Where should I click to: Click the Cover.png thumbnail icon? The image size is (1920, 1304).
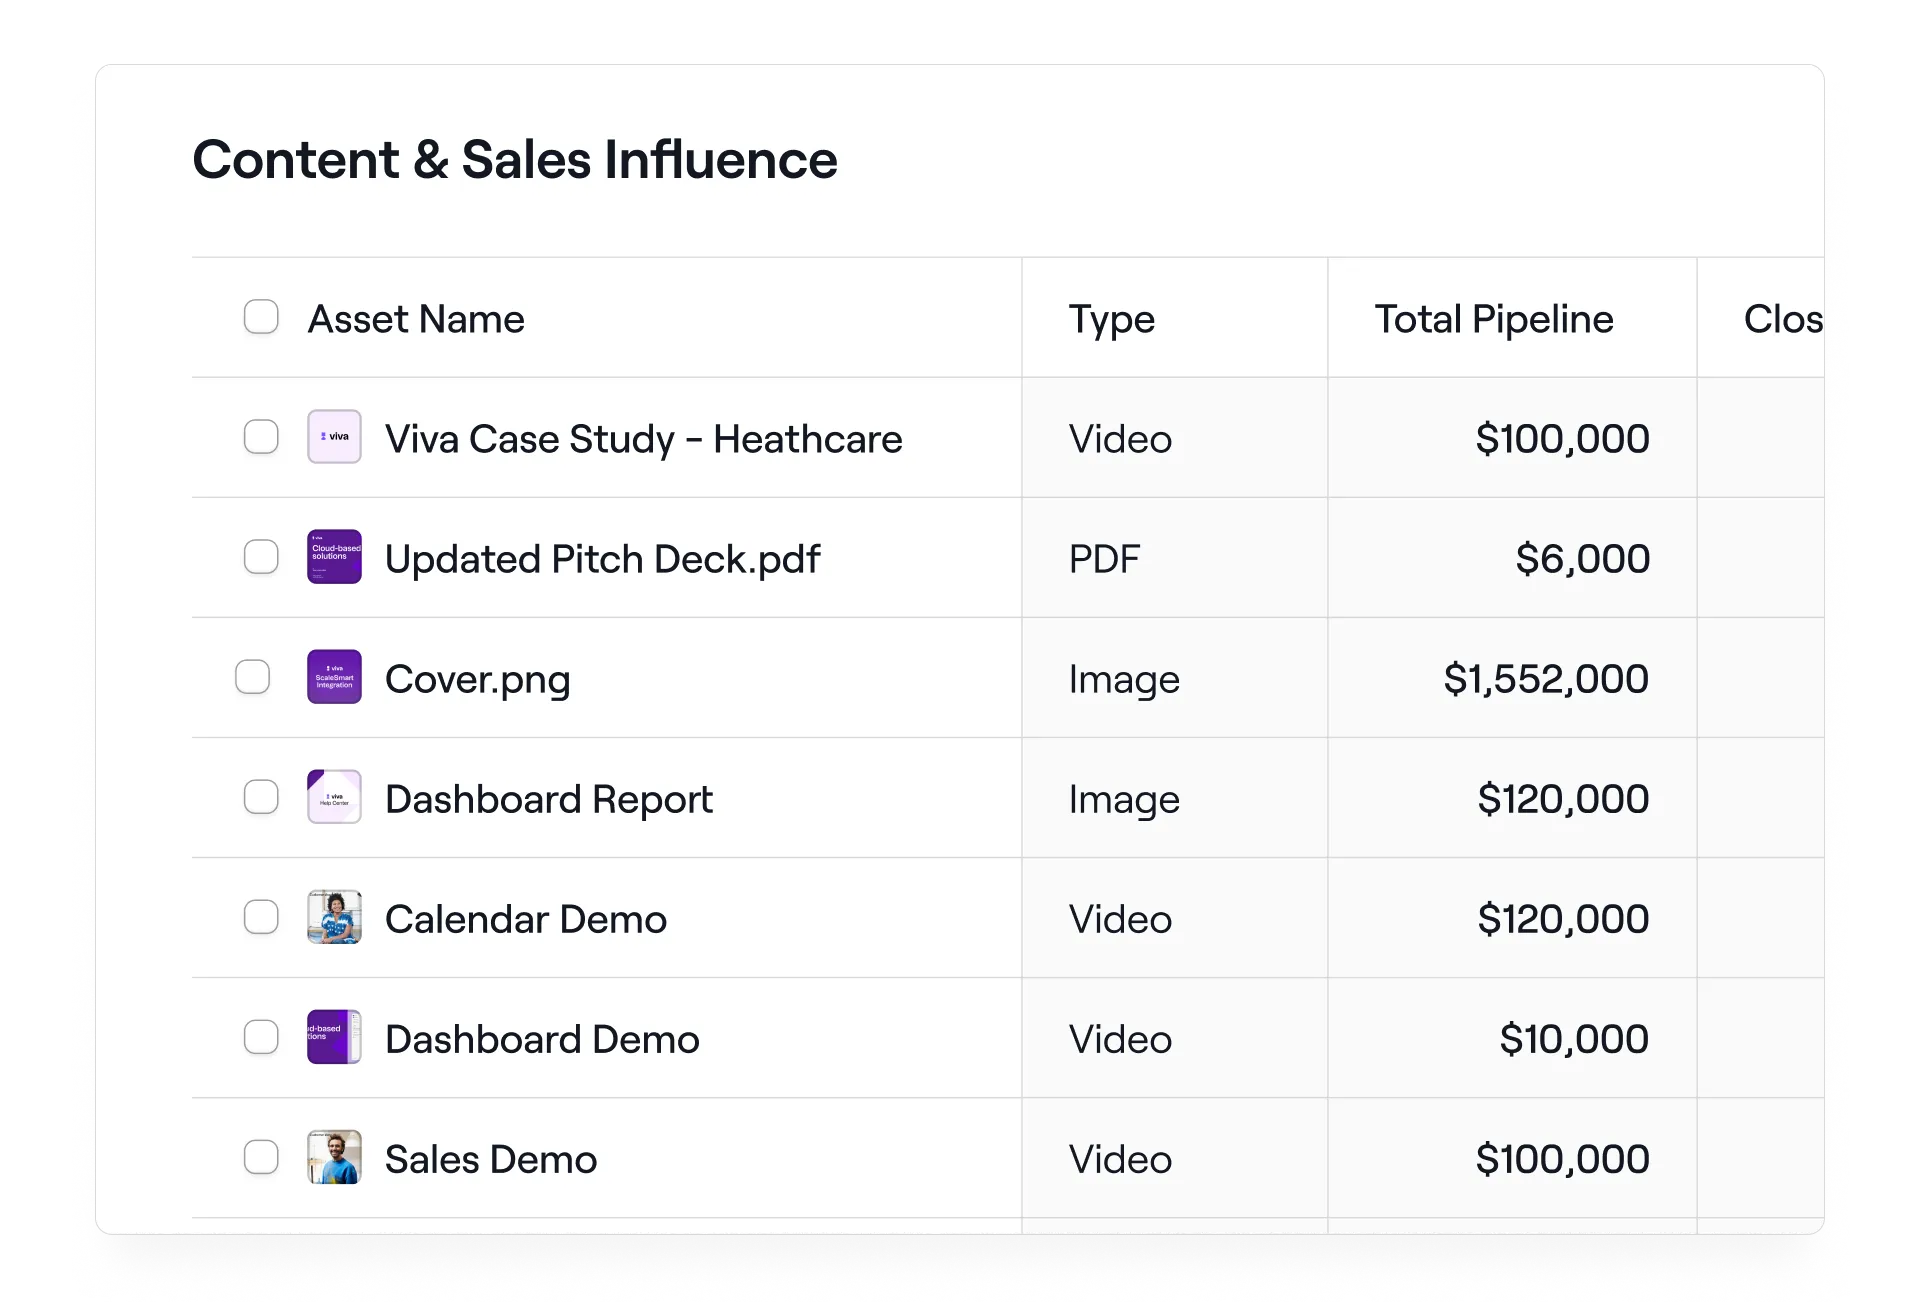point(334,677)
